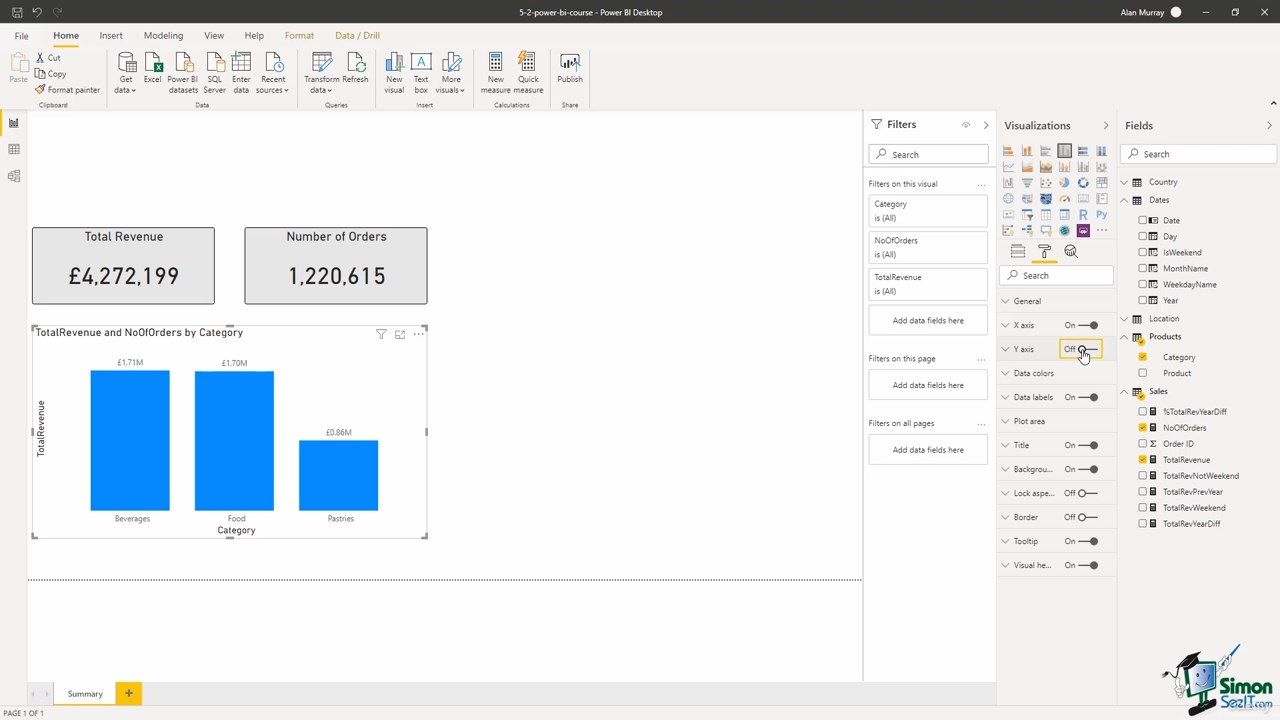Open the Recent sources dropdown
The width and height of the screenshot is (1280, 720).
273,72
